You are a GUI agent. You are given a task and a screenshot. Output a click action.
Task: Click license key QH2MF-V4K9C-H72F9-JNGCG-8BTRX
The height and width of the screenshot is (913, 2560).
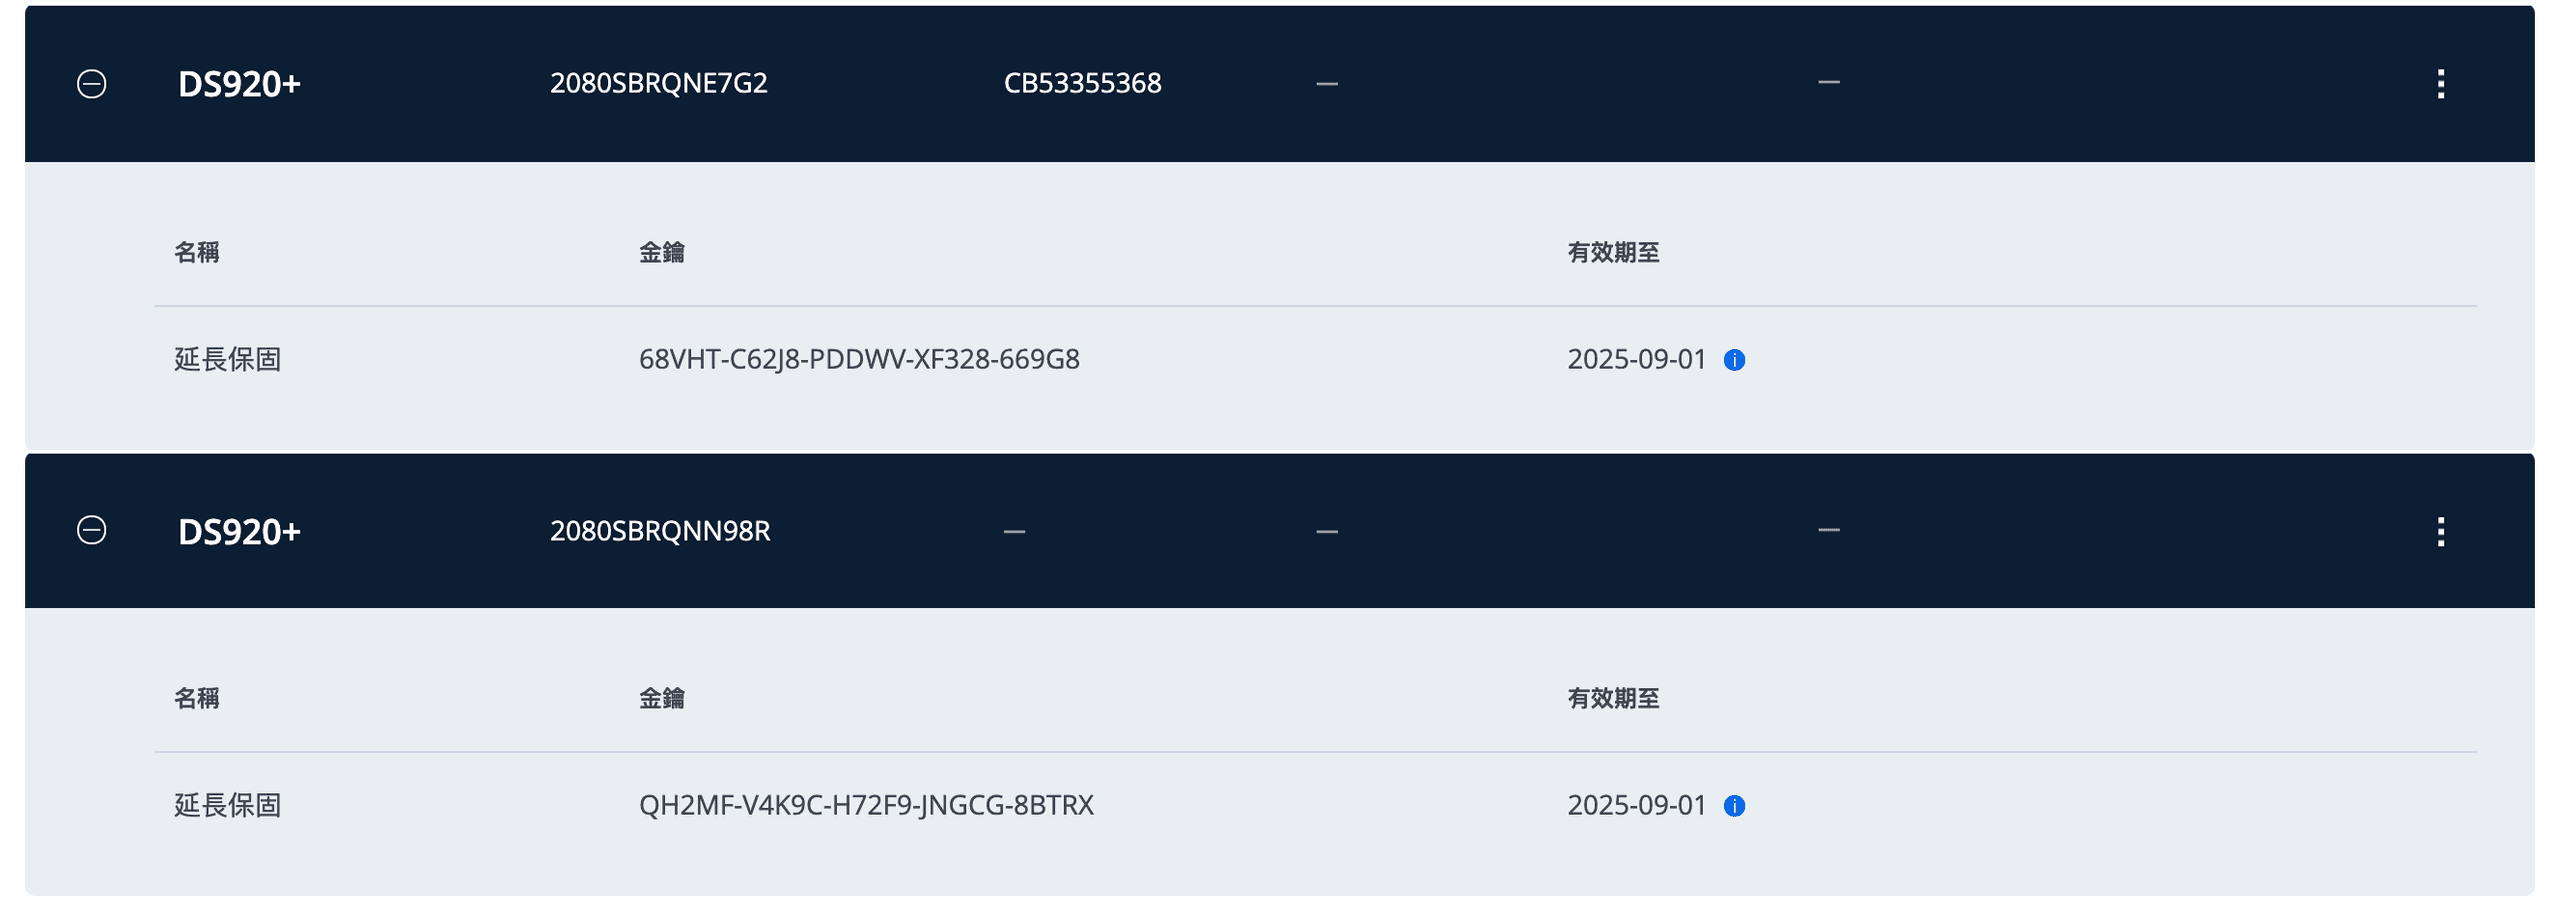click(866, 805)
